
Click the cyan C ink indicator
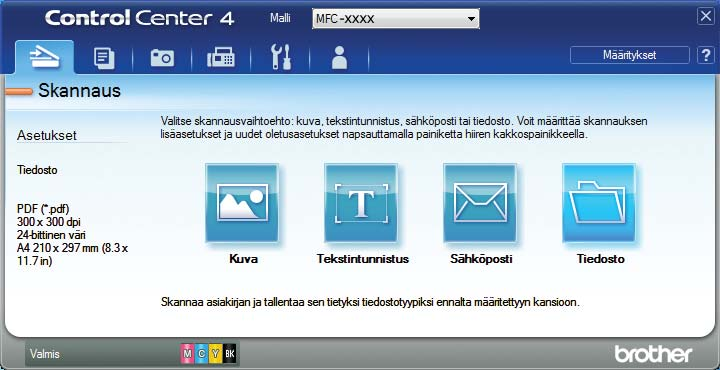click(201, 354)
